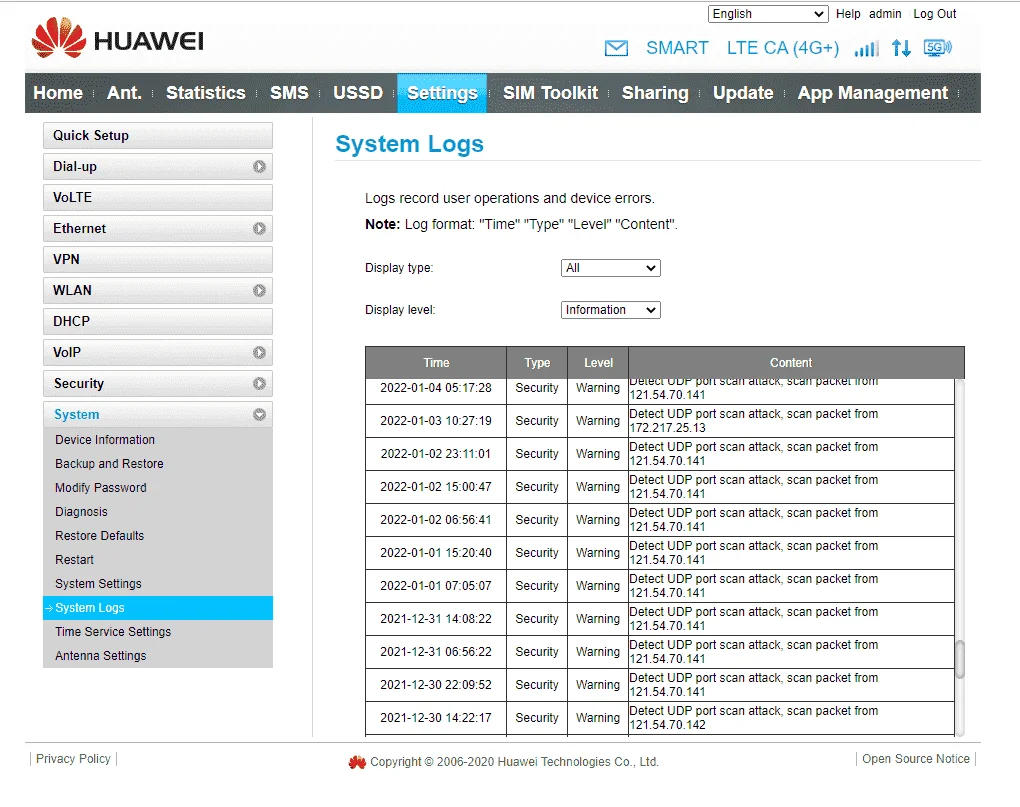Image resolution: width=1020 pixels, height=807 pixels.
Task: Open the SMS tab
Action: point(289,92)
